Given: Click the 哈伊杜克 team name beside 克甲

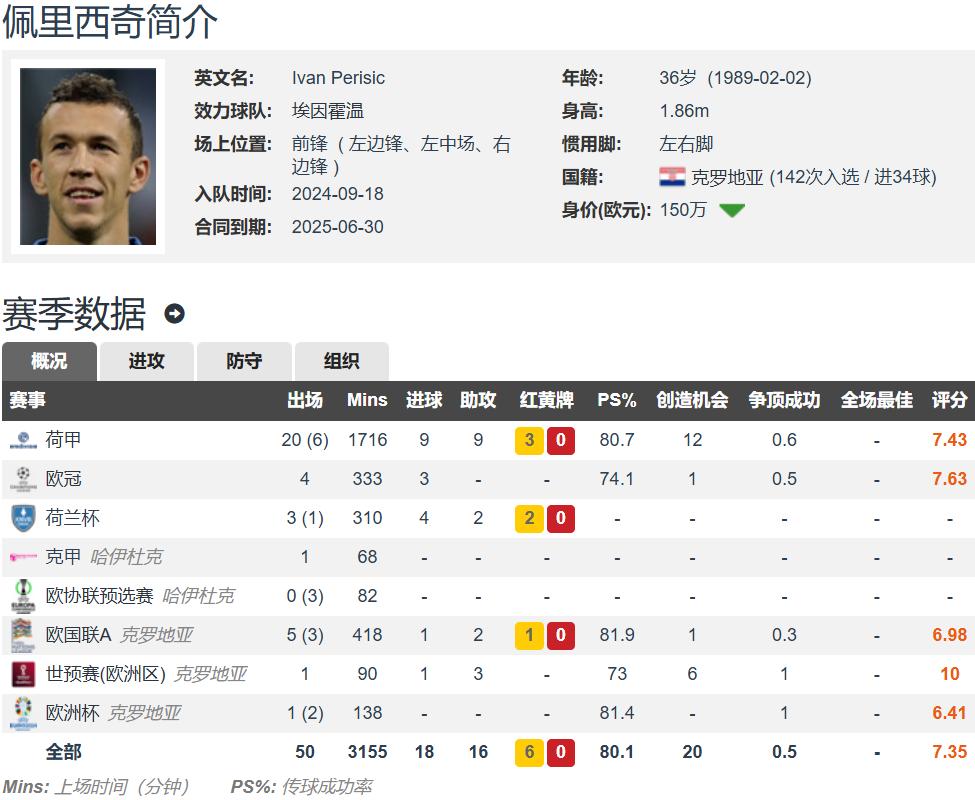Looking at the screenshot, I should pyautogui.click(x=126, y=556).
